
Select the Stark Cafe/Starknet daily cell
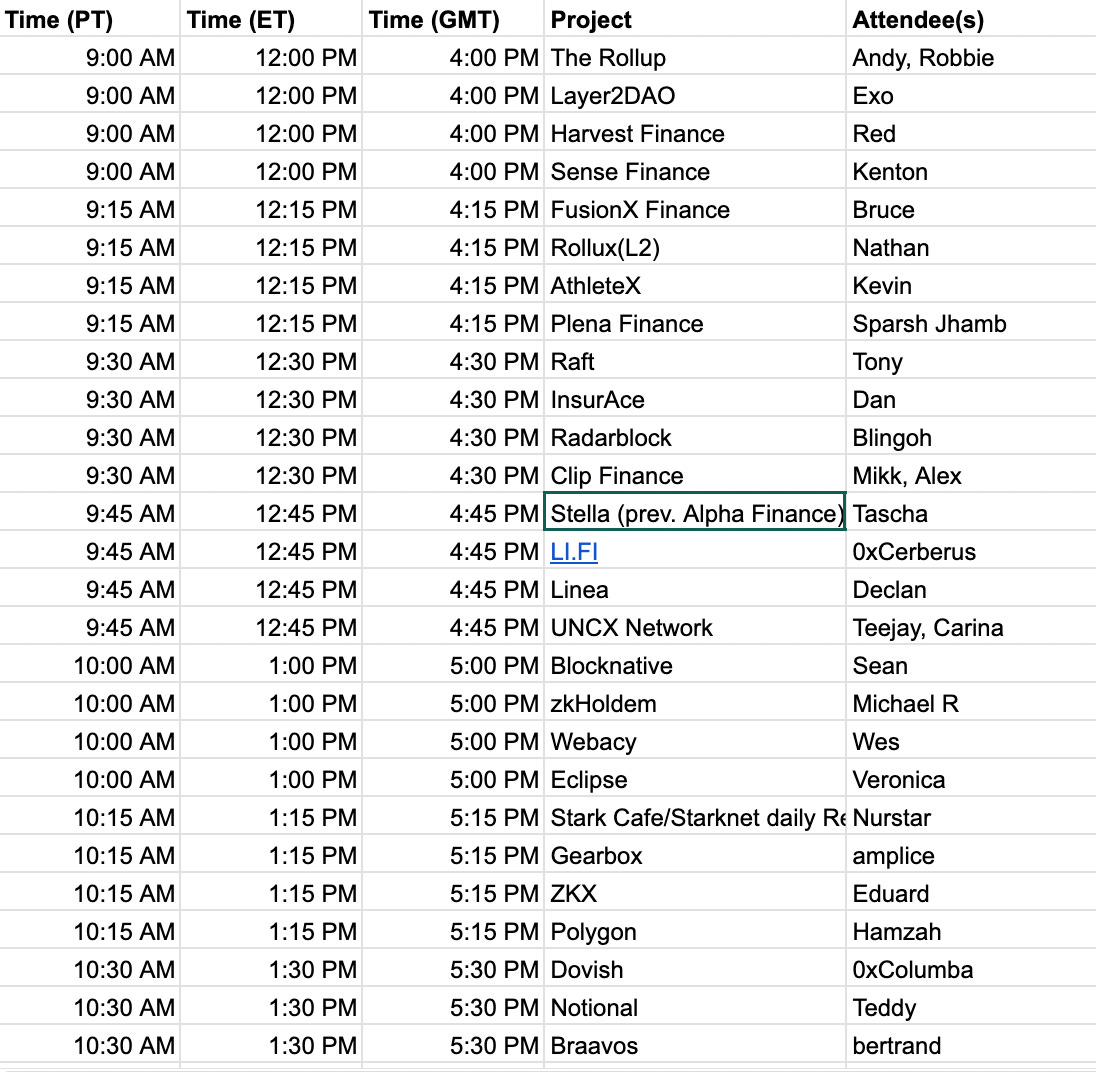pos(695,817)
